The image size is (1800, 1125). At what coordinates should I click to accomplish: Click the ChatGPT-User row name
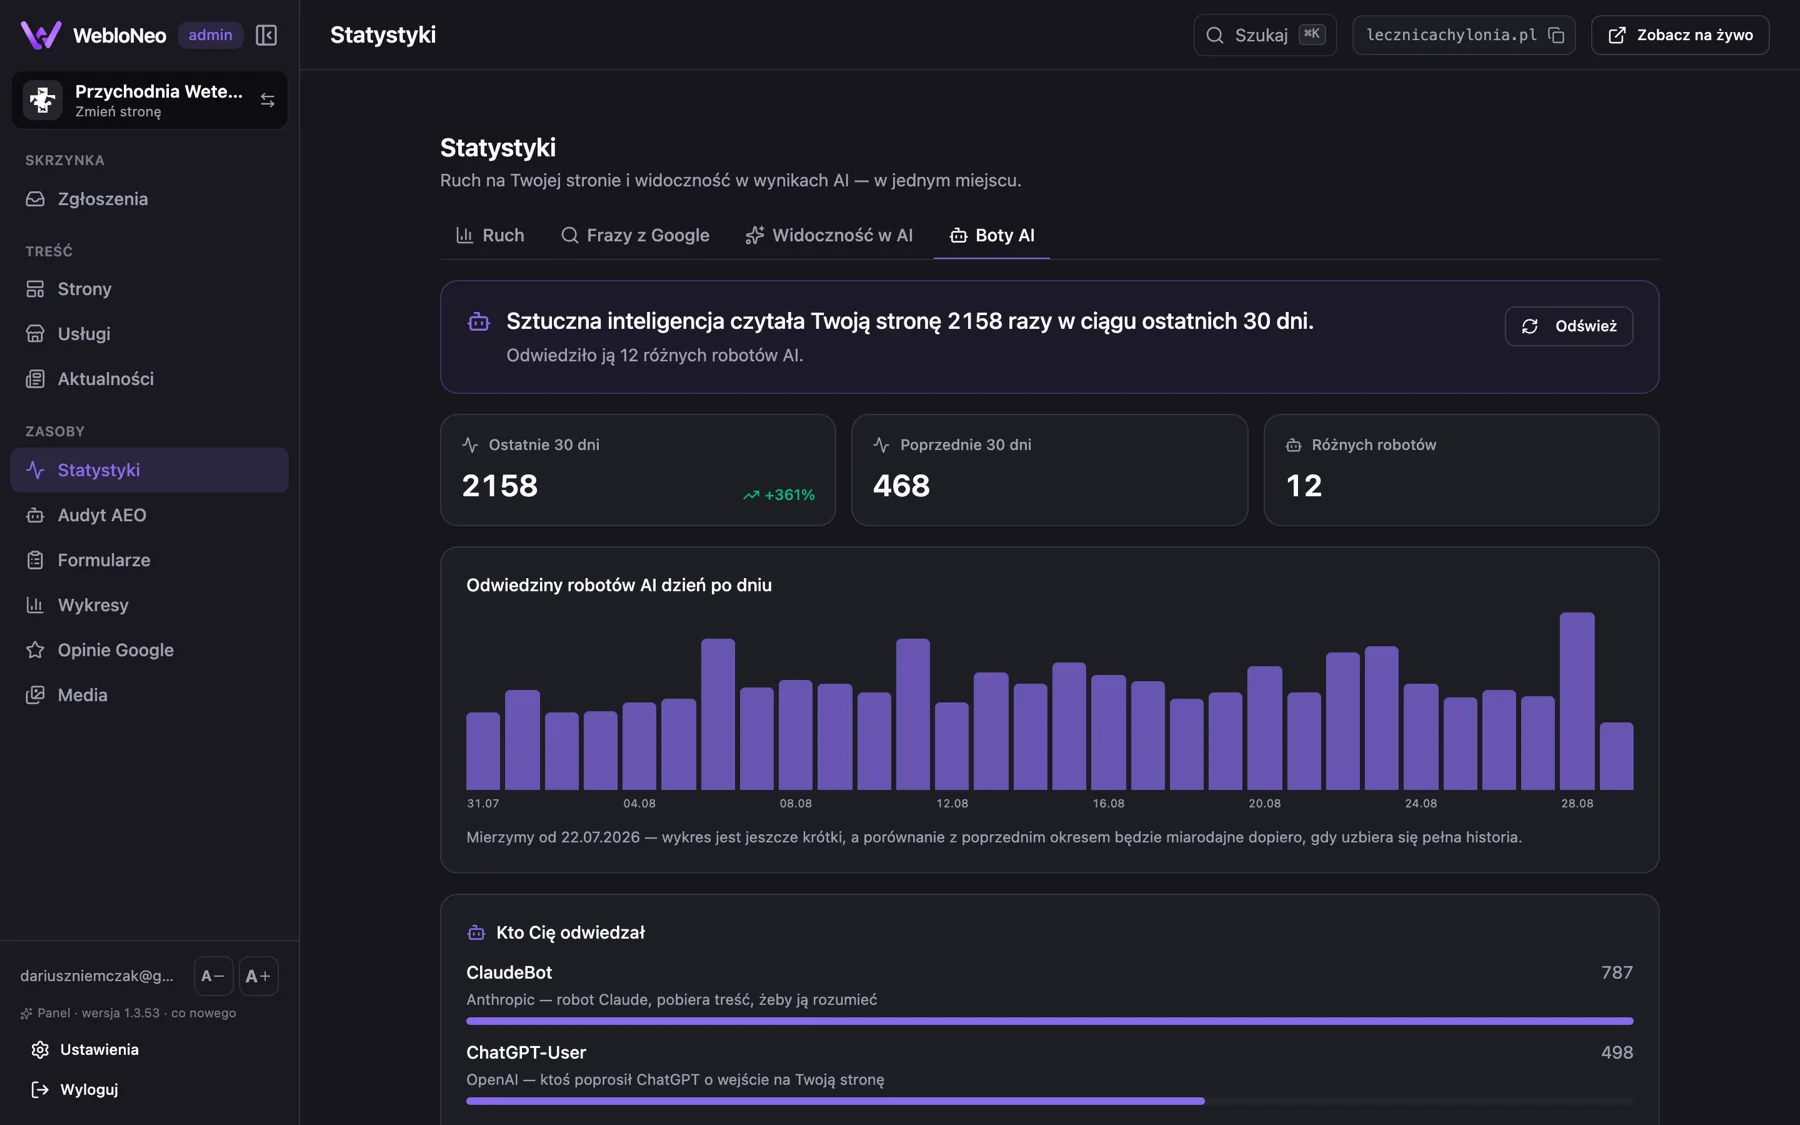(x=526, y=1052)
